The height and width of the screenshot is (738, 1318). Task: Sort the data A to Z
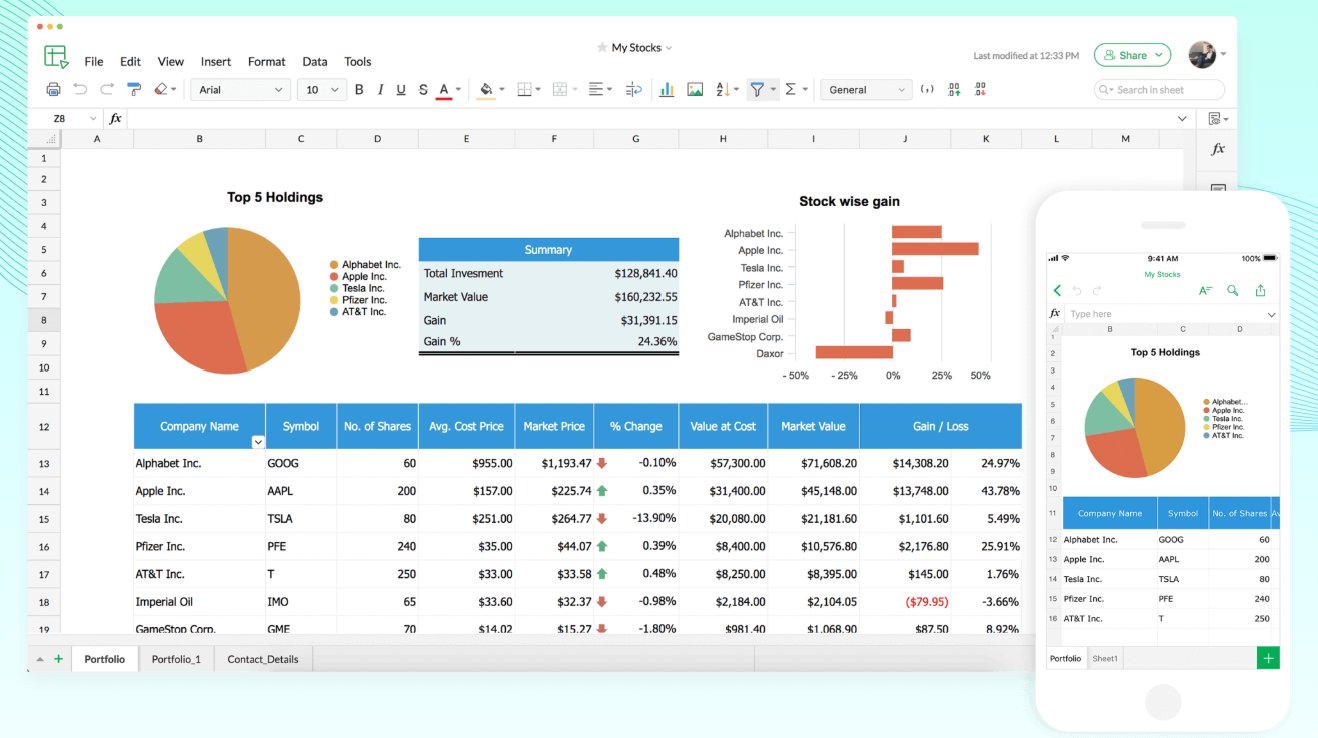pos(722,89)
